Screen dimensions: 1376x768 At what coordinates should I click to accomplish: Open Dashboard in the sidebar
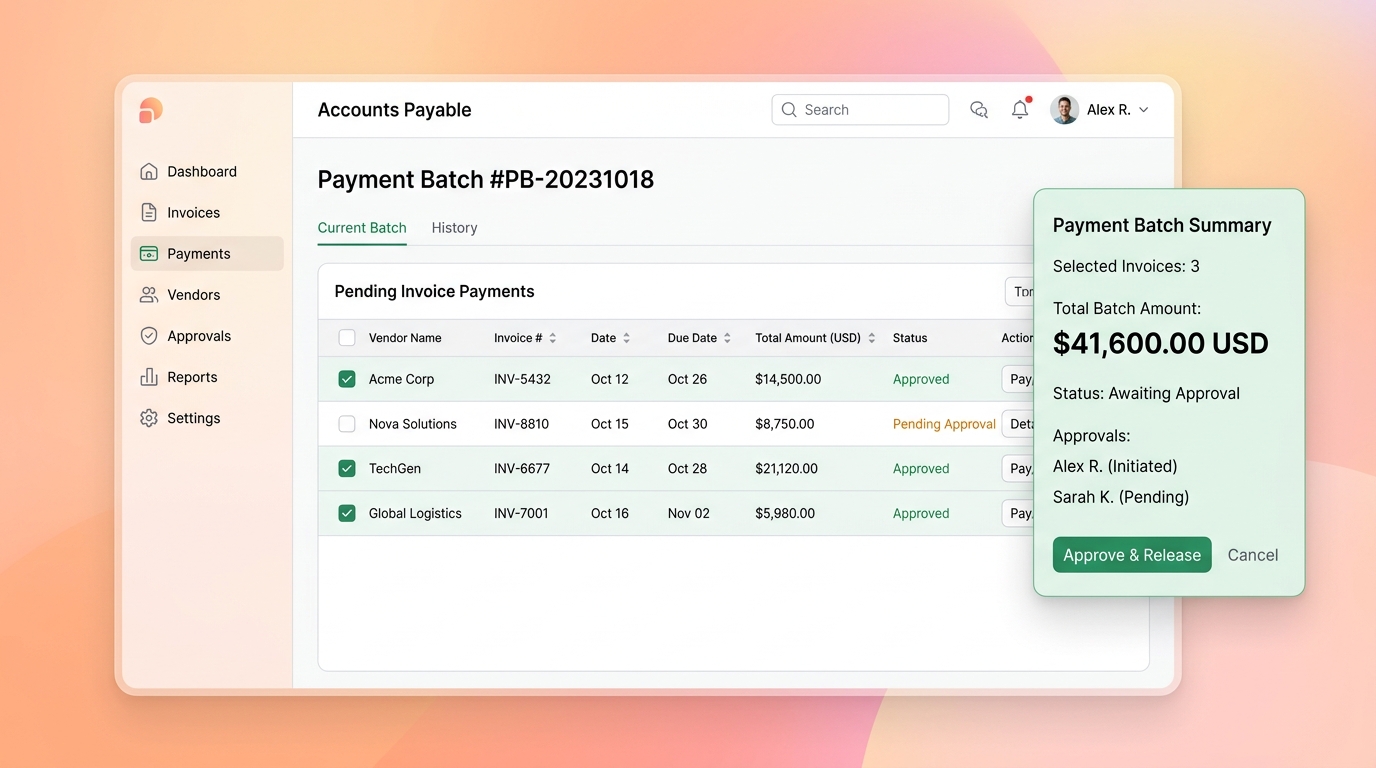(207, 171)
